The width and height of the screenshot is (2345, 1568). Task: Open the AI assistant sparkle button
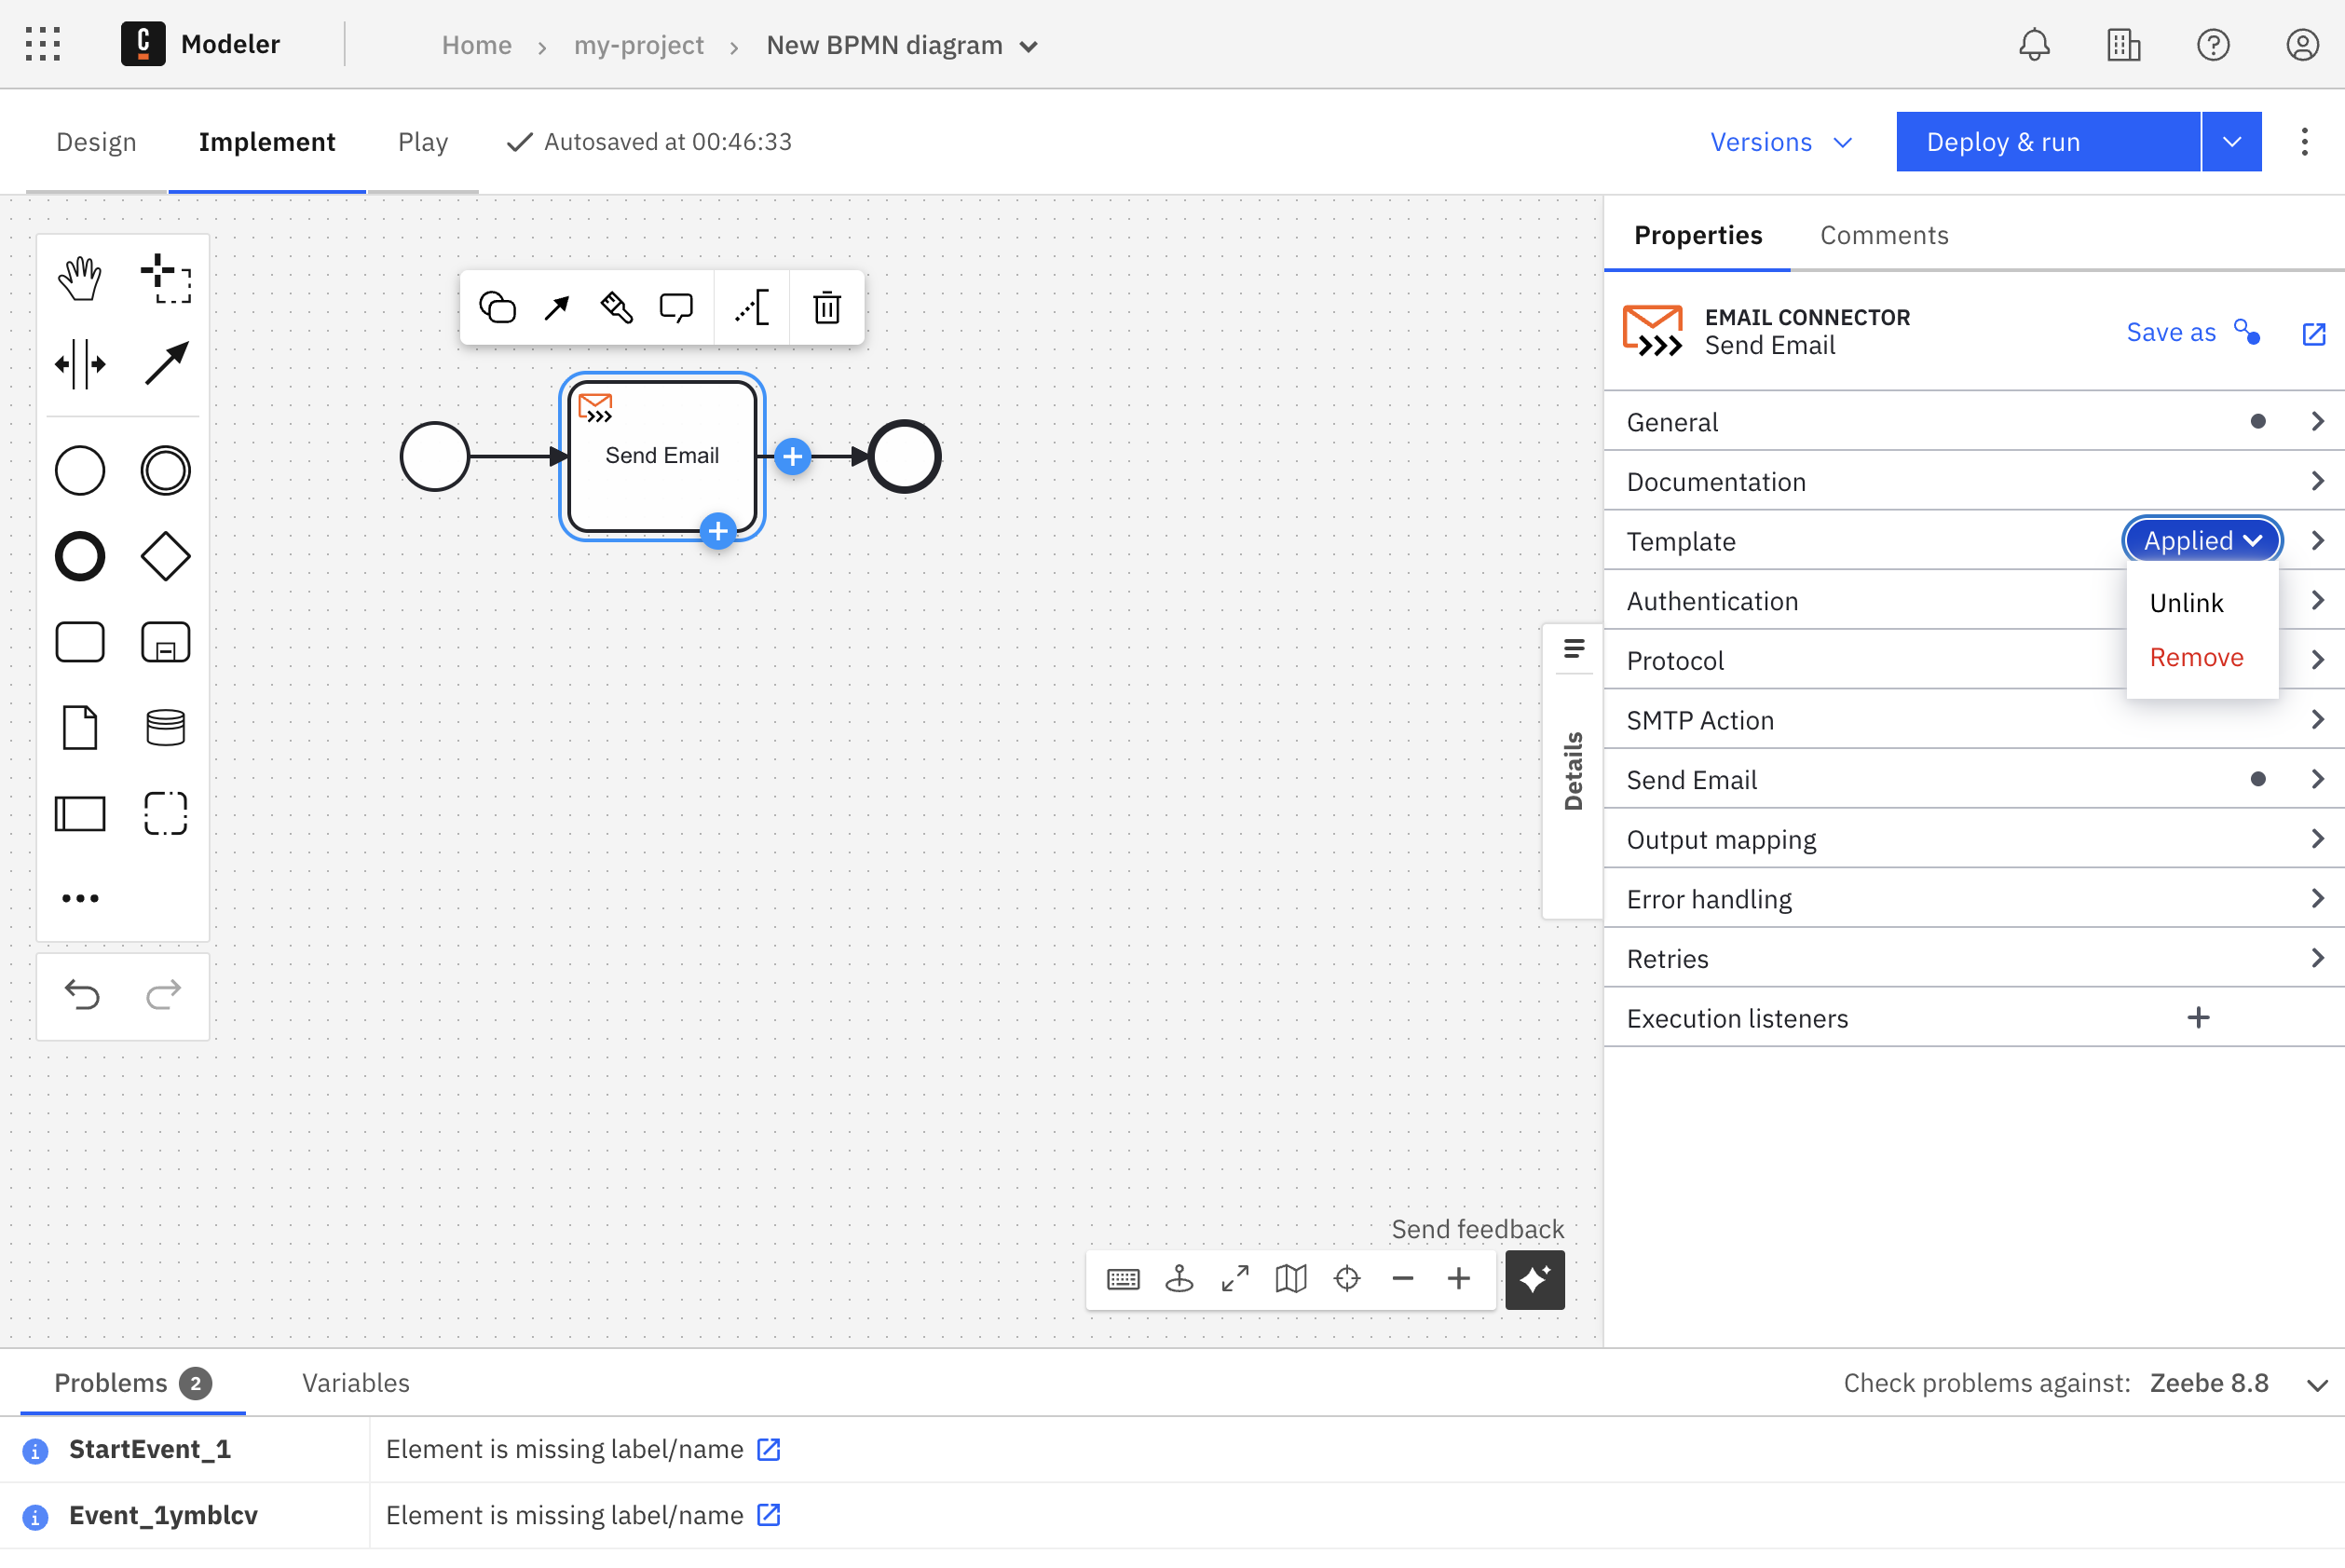pos(1535,1279)
